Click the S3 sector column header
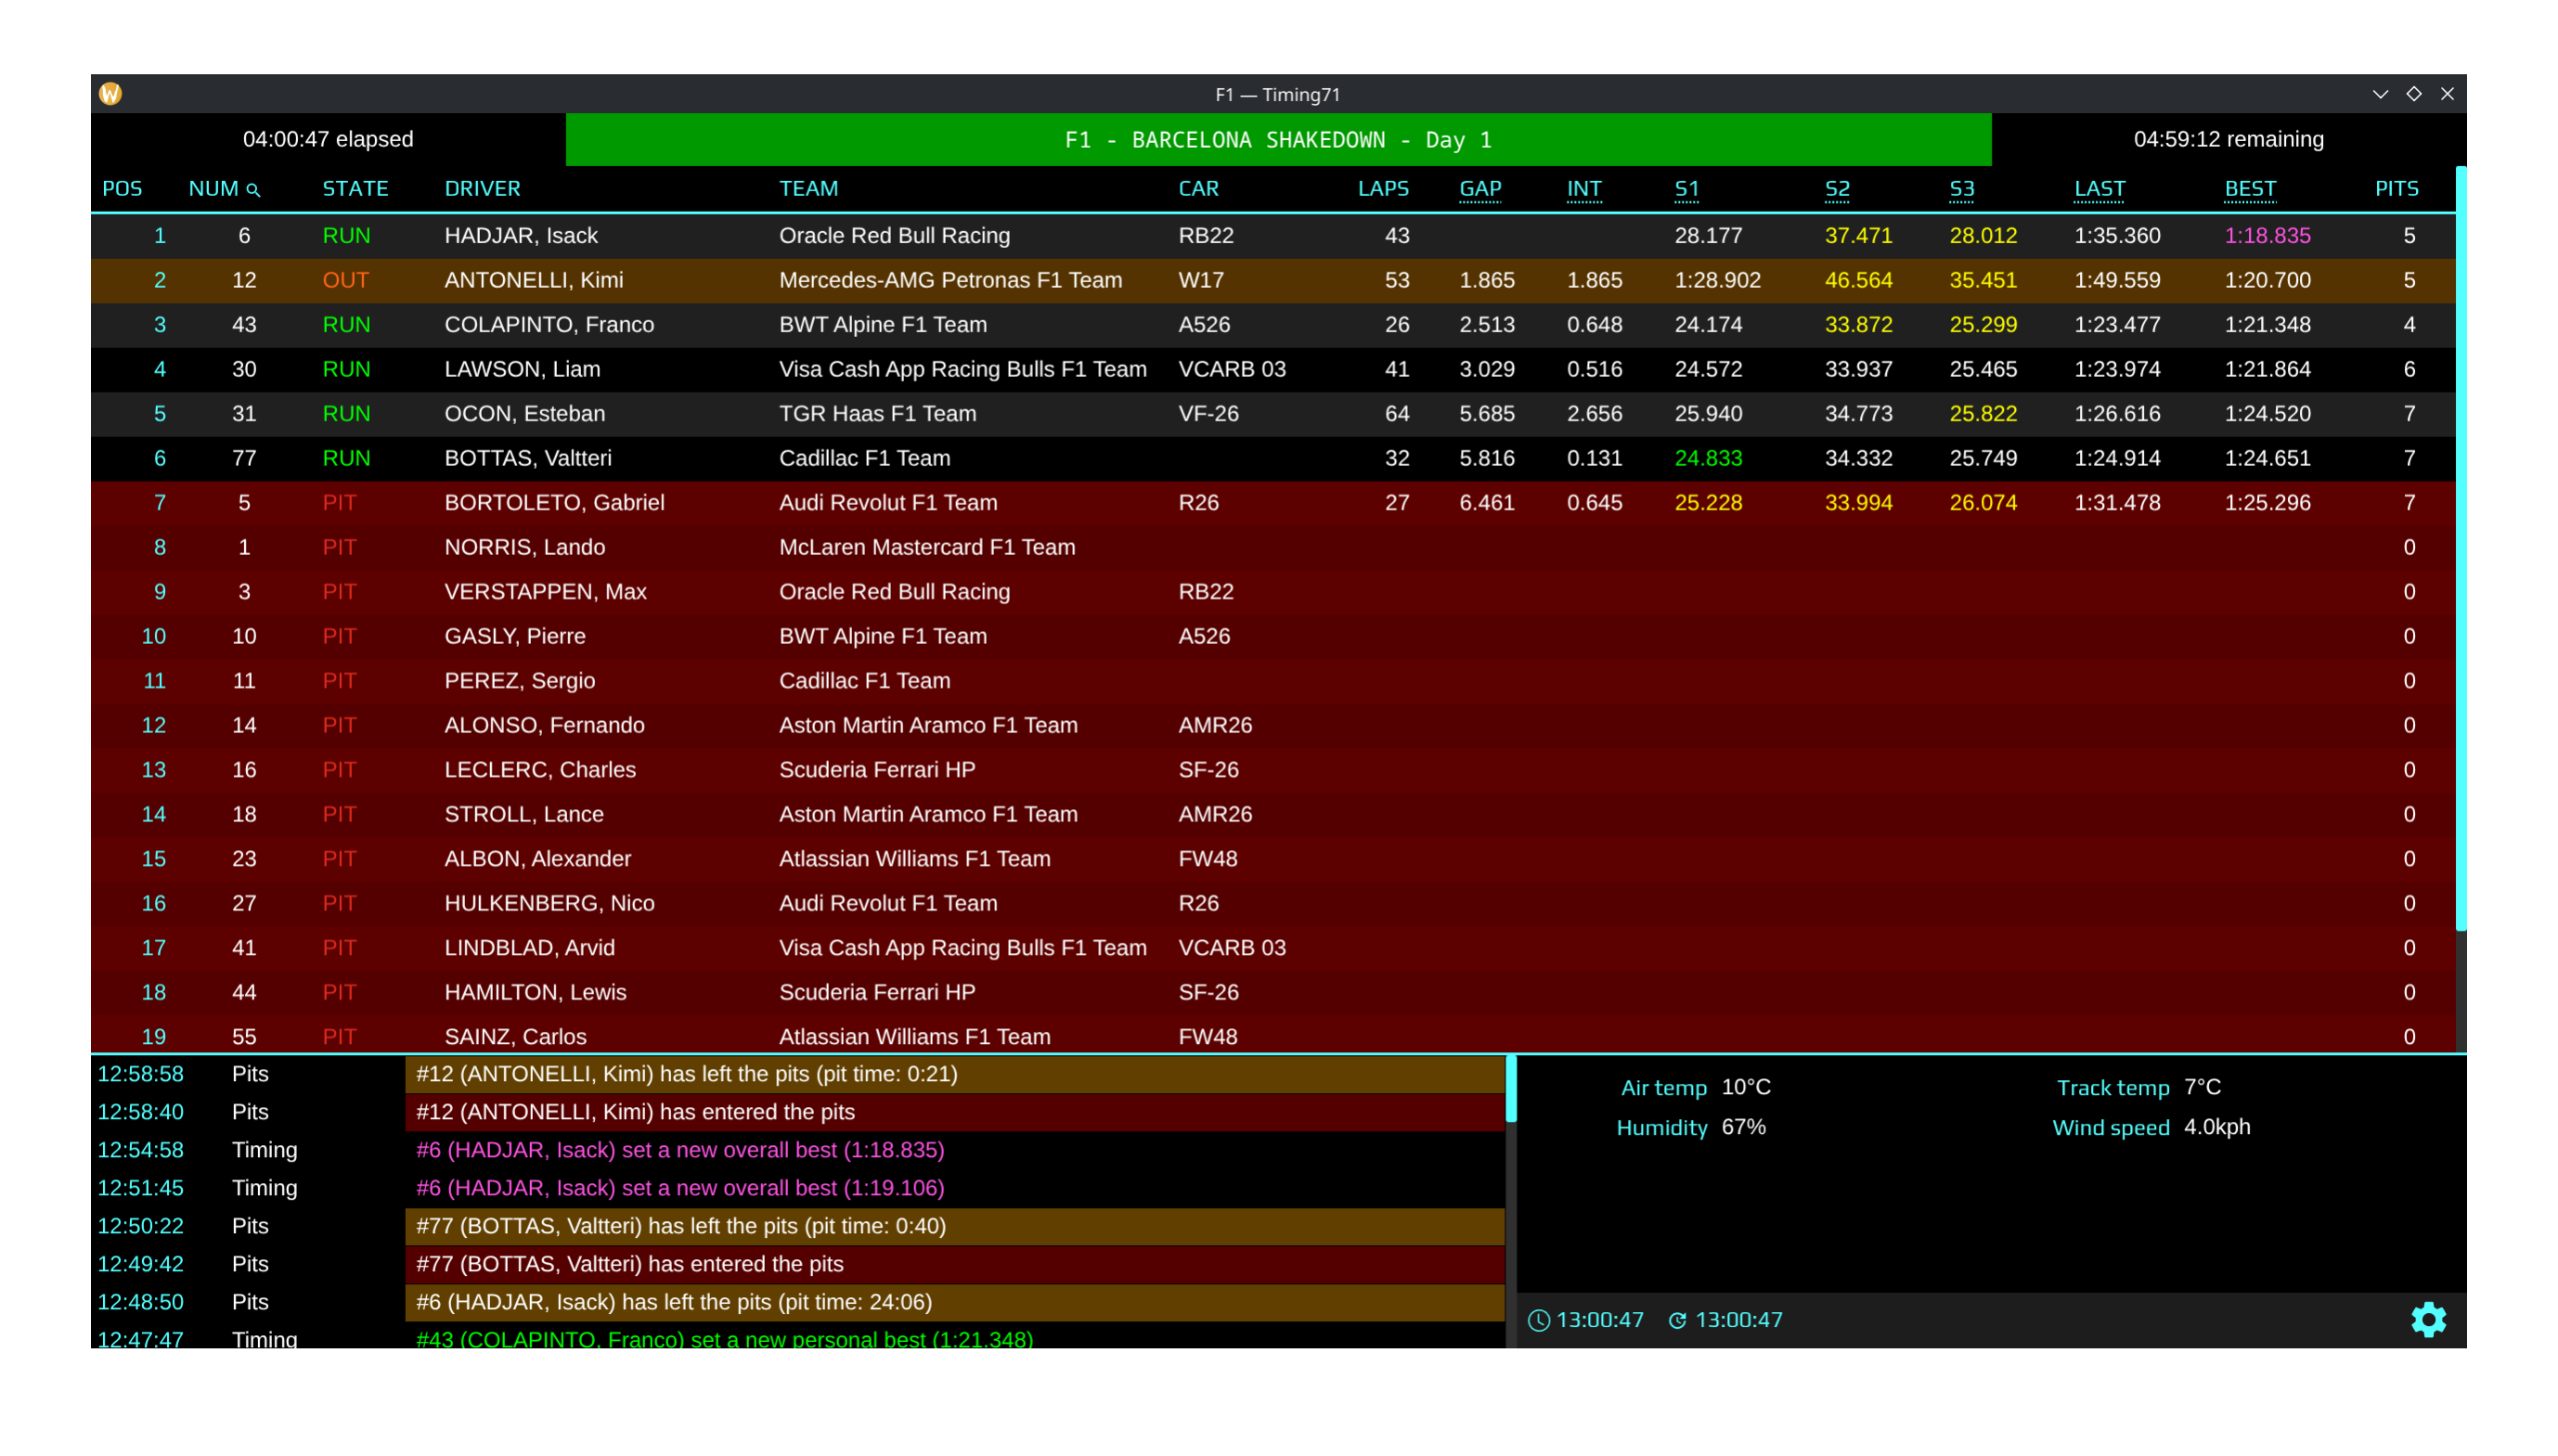 click(1961, 189)
